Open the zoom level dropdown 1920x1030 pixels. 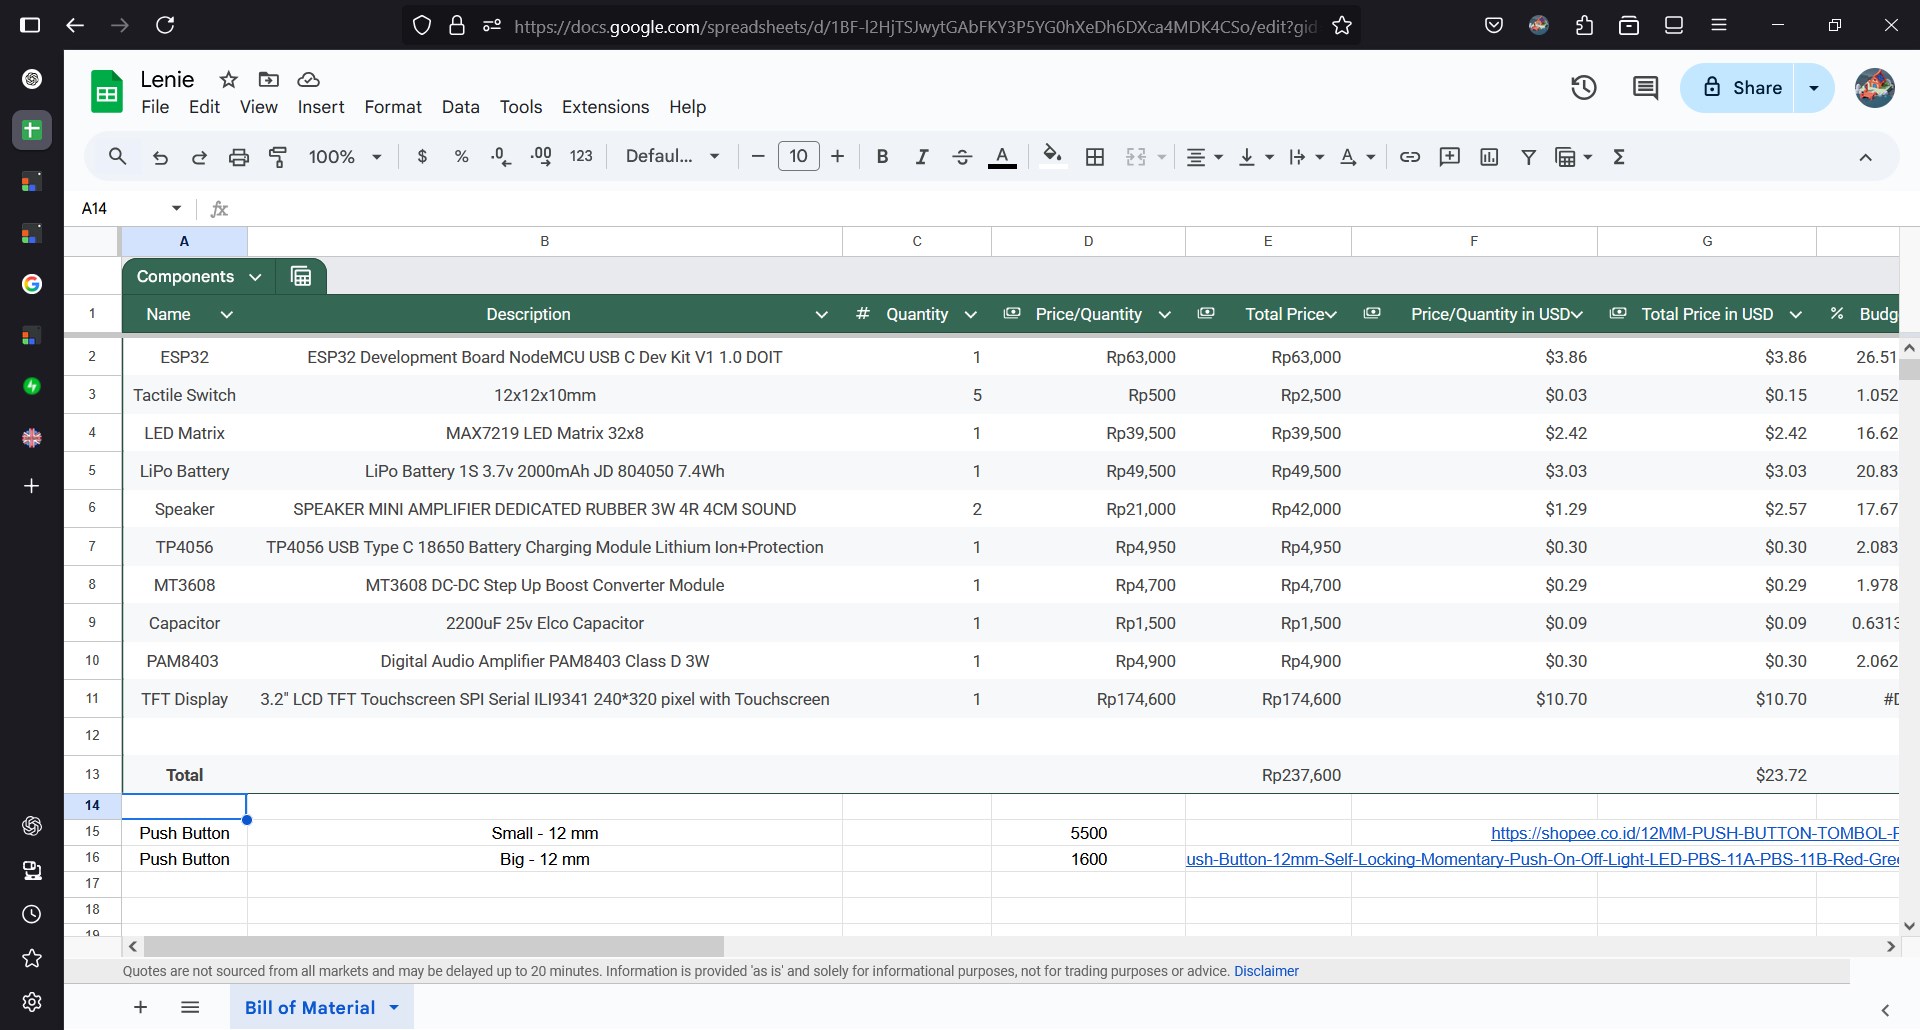tap(345, 157)
